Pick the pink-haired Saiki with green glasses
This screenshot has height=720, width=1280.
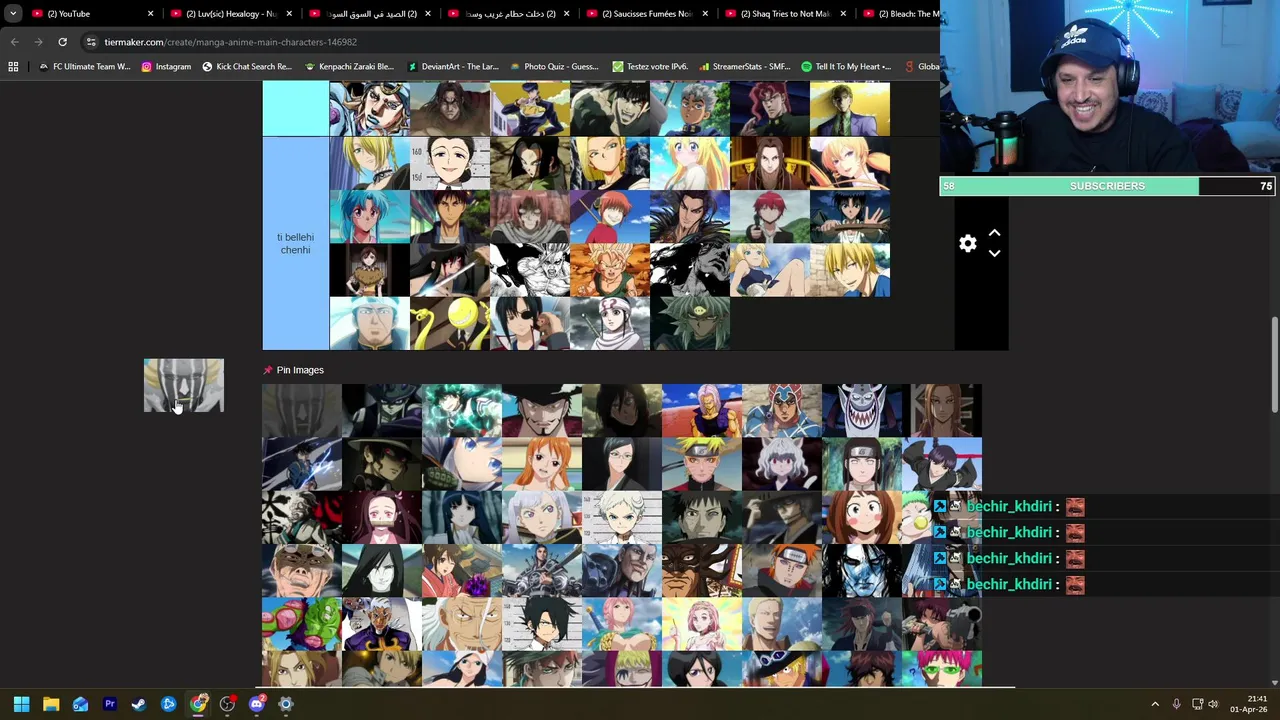point(942,669)
